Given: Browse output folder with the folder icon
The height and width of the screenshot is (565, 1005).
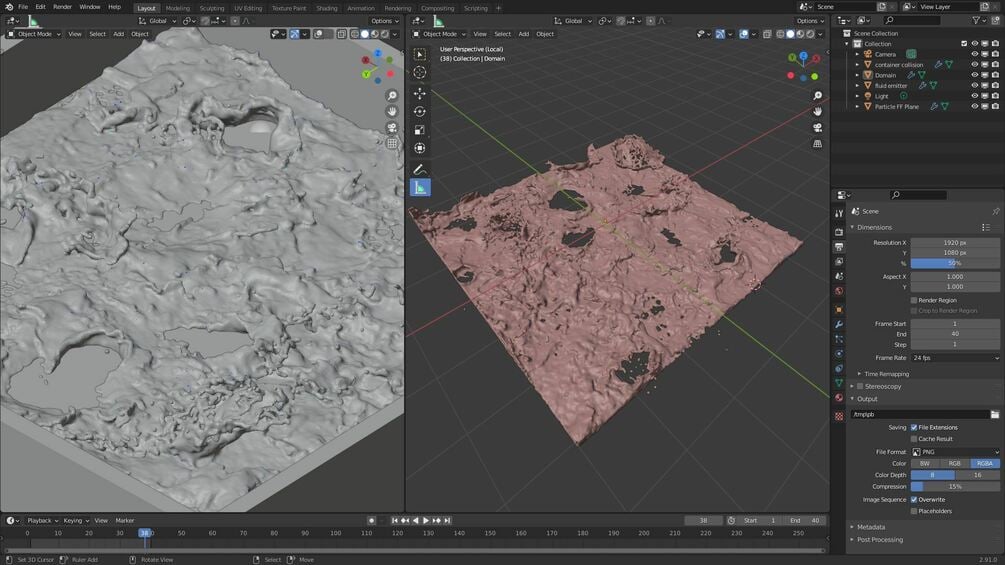Looking at the screenshot, I should 995,414.
